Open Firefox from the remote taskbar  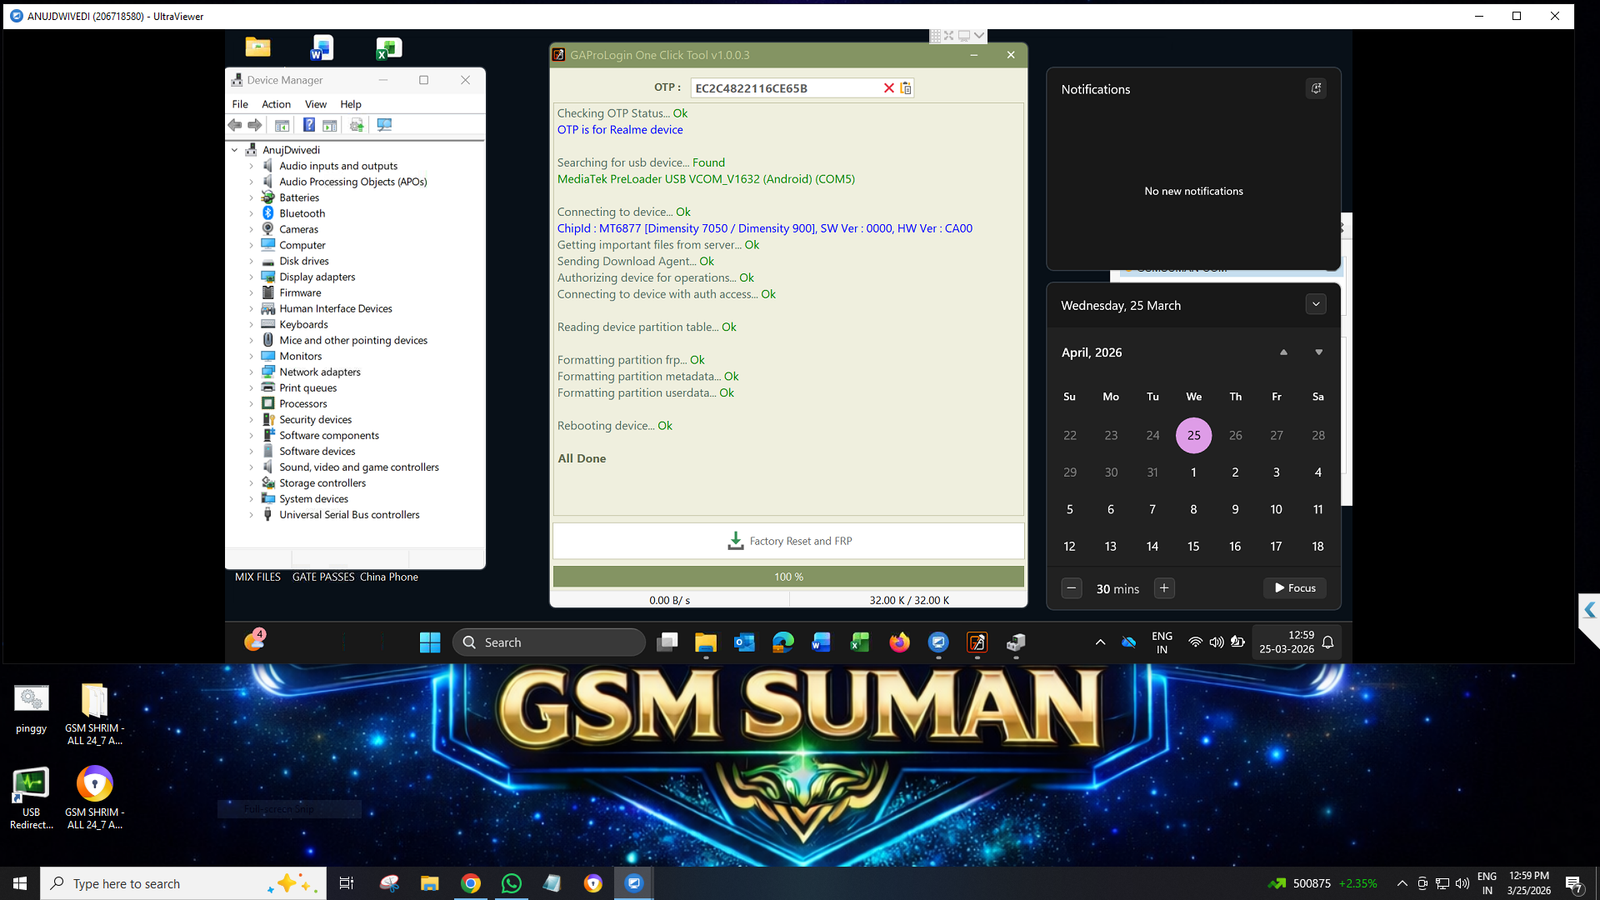tap(900, 643)
